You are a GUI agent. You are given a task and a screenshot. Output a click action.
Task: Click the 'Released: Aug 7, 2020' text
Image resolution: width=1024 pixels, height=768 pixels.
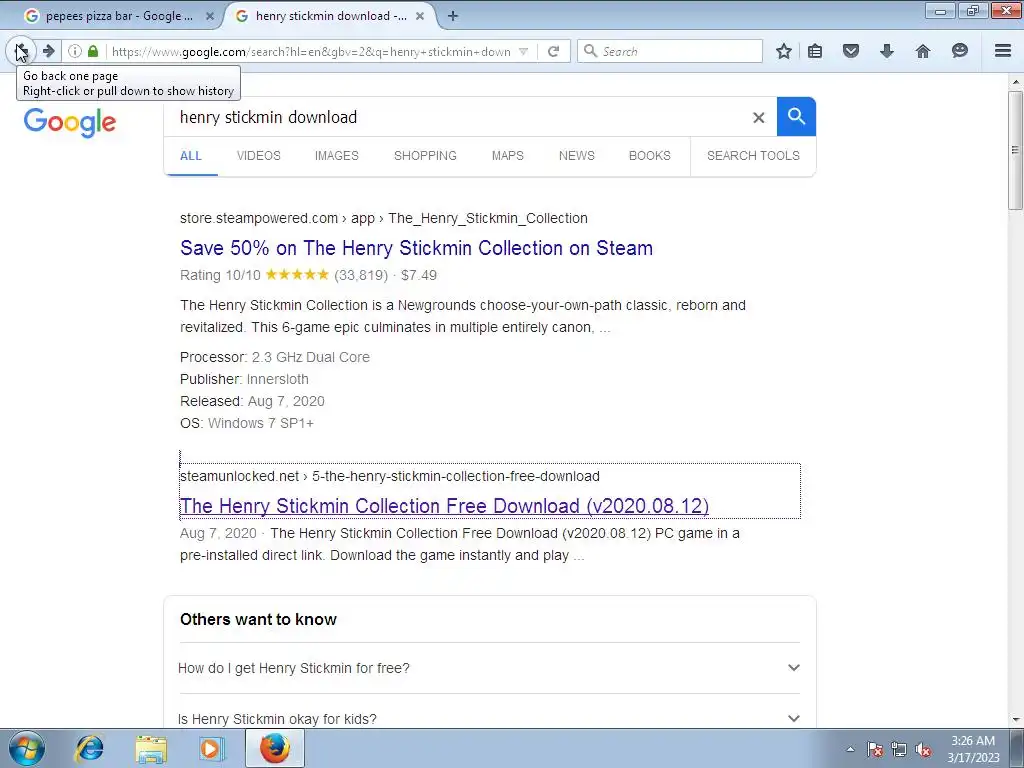252,402
